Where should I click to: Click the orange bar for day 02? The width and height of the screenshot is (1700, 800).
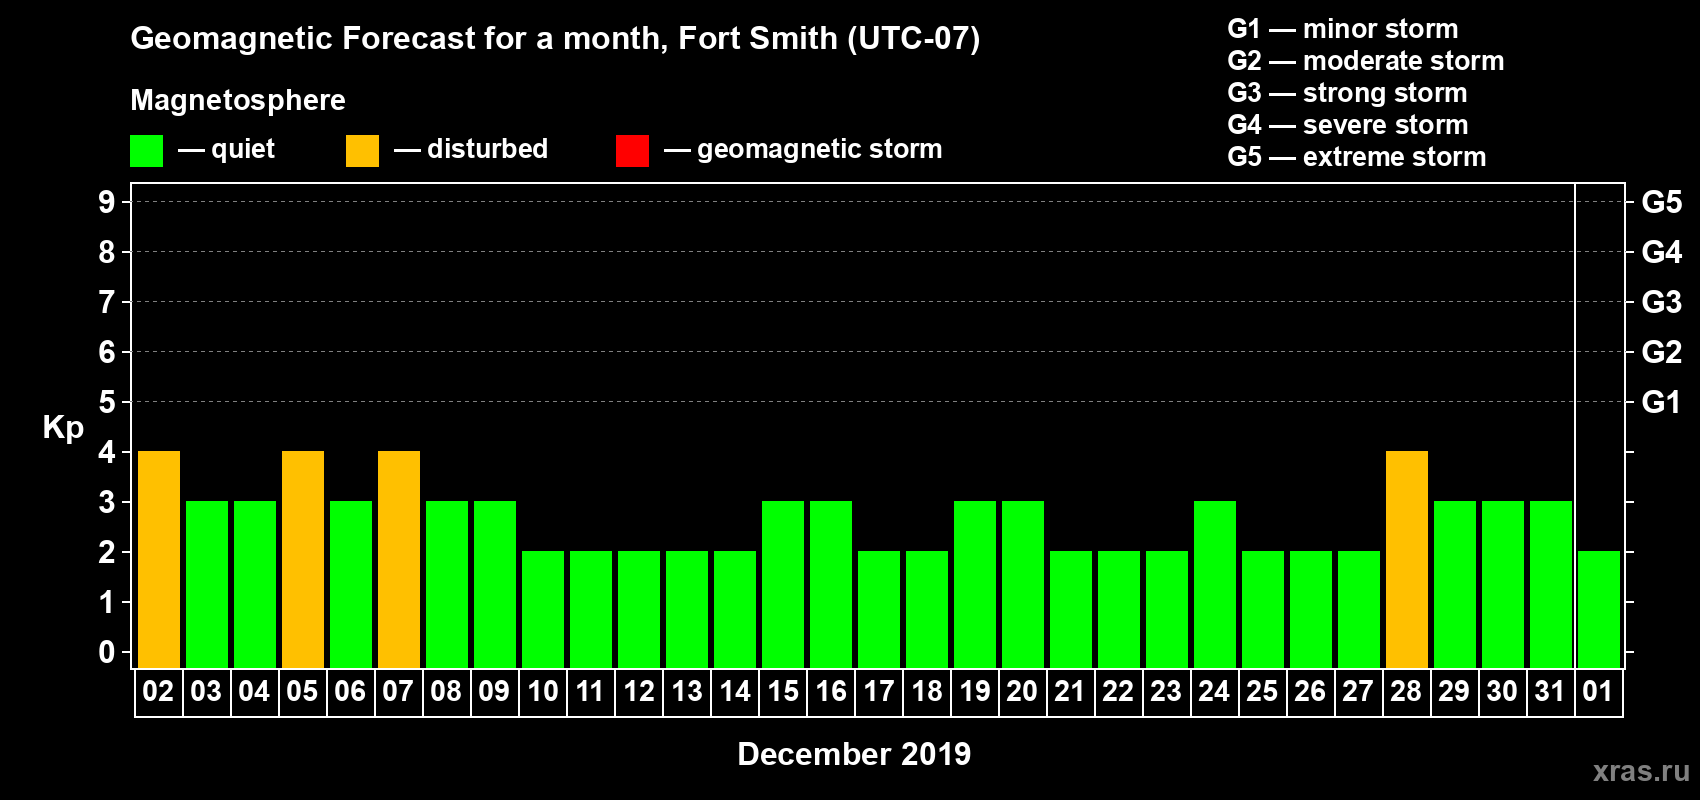pos(159,560)
